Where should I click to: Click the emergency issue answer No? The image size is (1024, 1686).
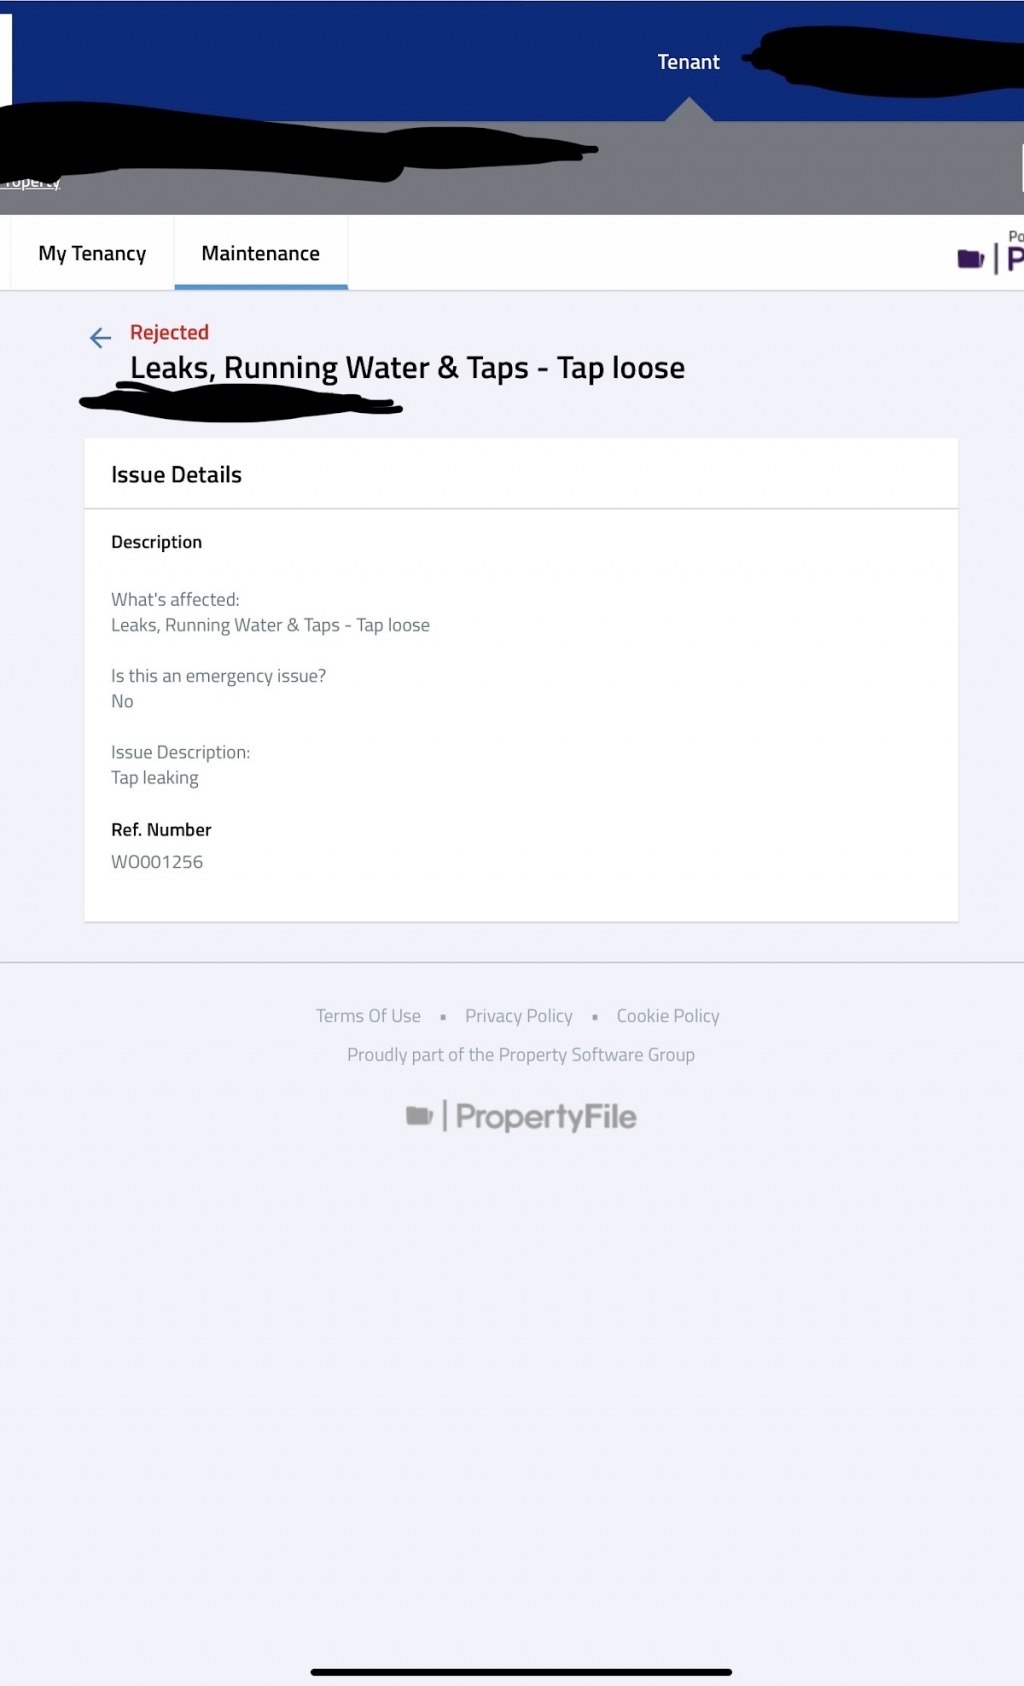(x=122, y=702)
